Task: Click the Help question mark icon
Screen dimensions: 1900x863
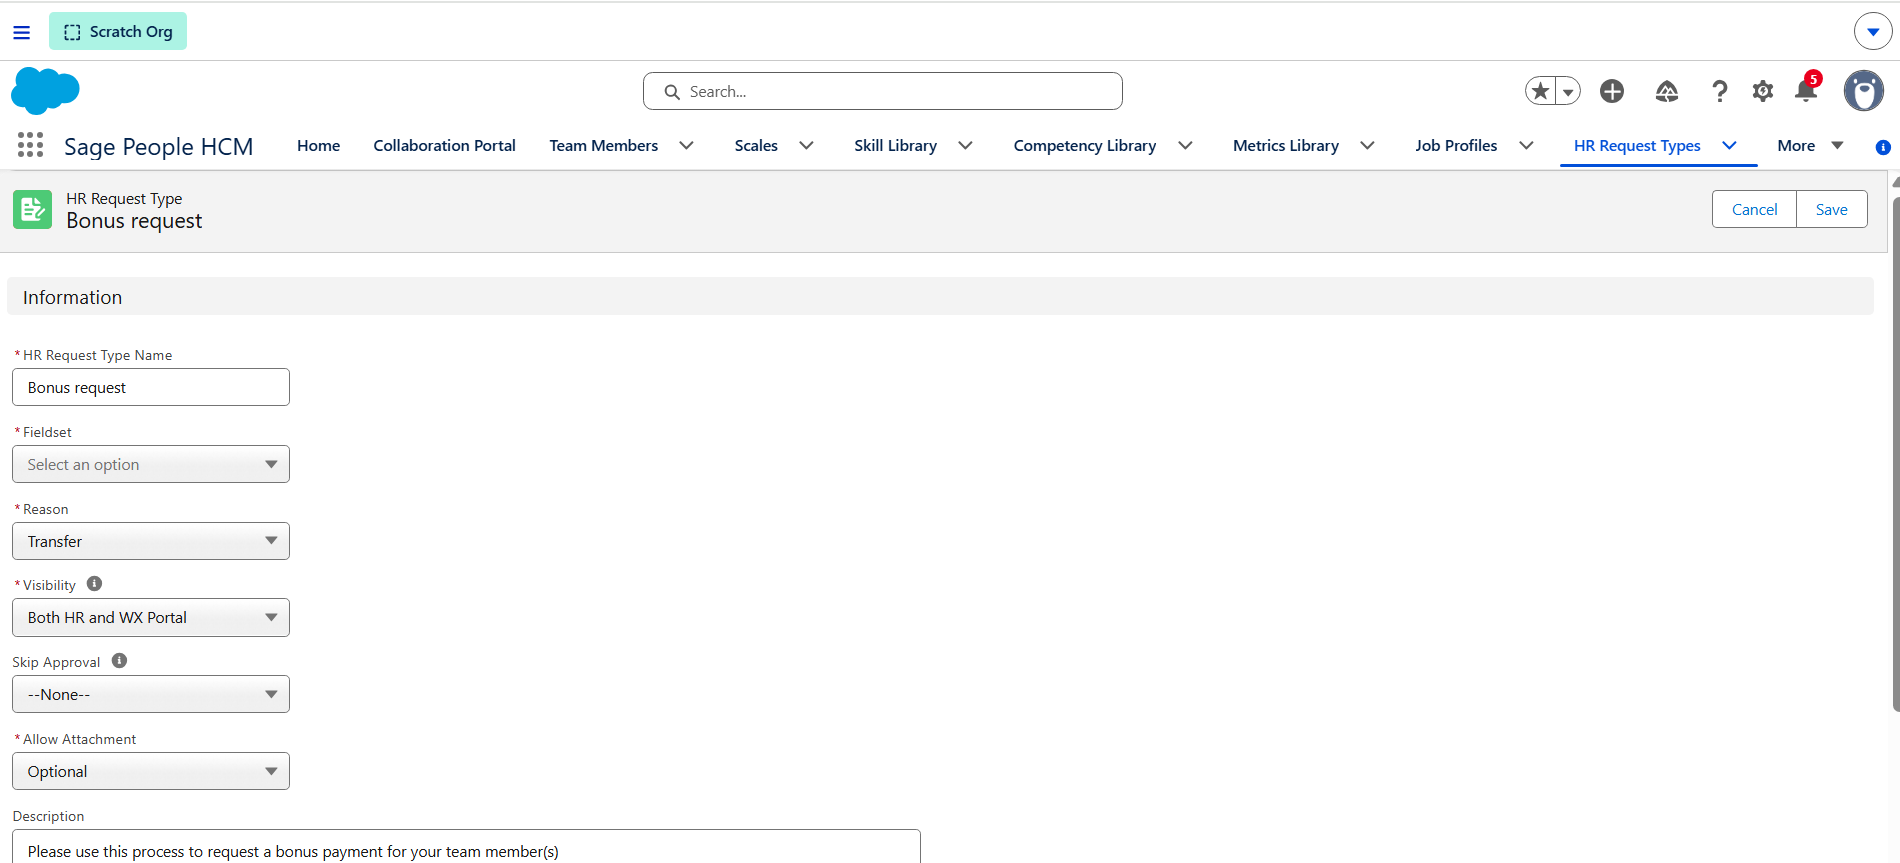Action: coord(1719,91)
